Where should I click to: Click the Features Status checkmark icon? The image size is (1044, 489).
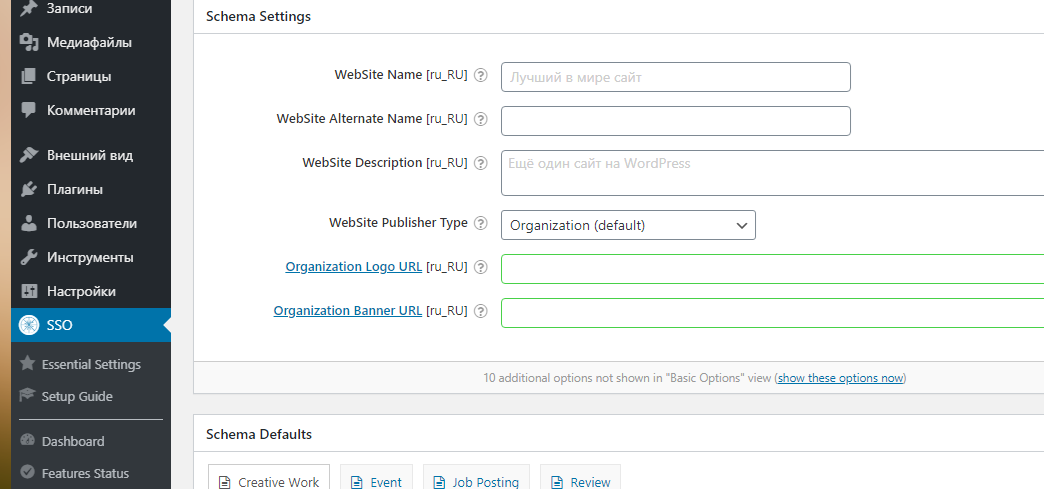(x=27, y=472)
